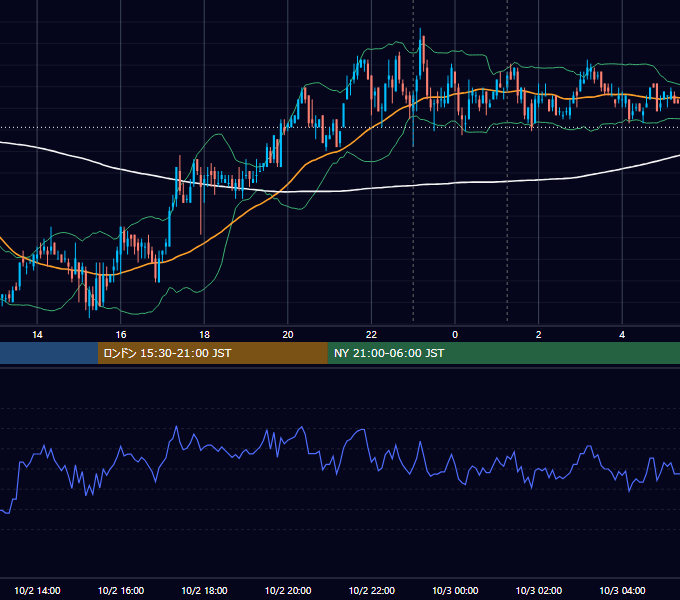Image resolution: width=680 pixels, height=600 pixels.
Task: Click the 22 hour label on price chart axis
Action: [x=371, y=335]
